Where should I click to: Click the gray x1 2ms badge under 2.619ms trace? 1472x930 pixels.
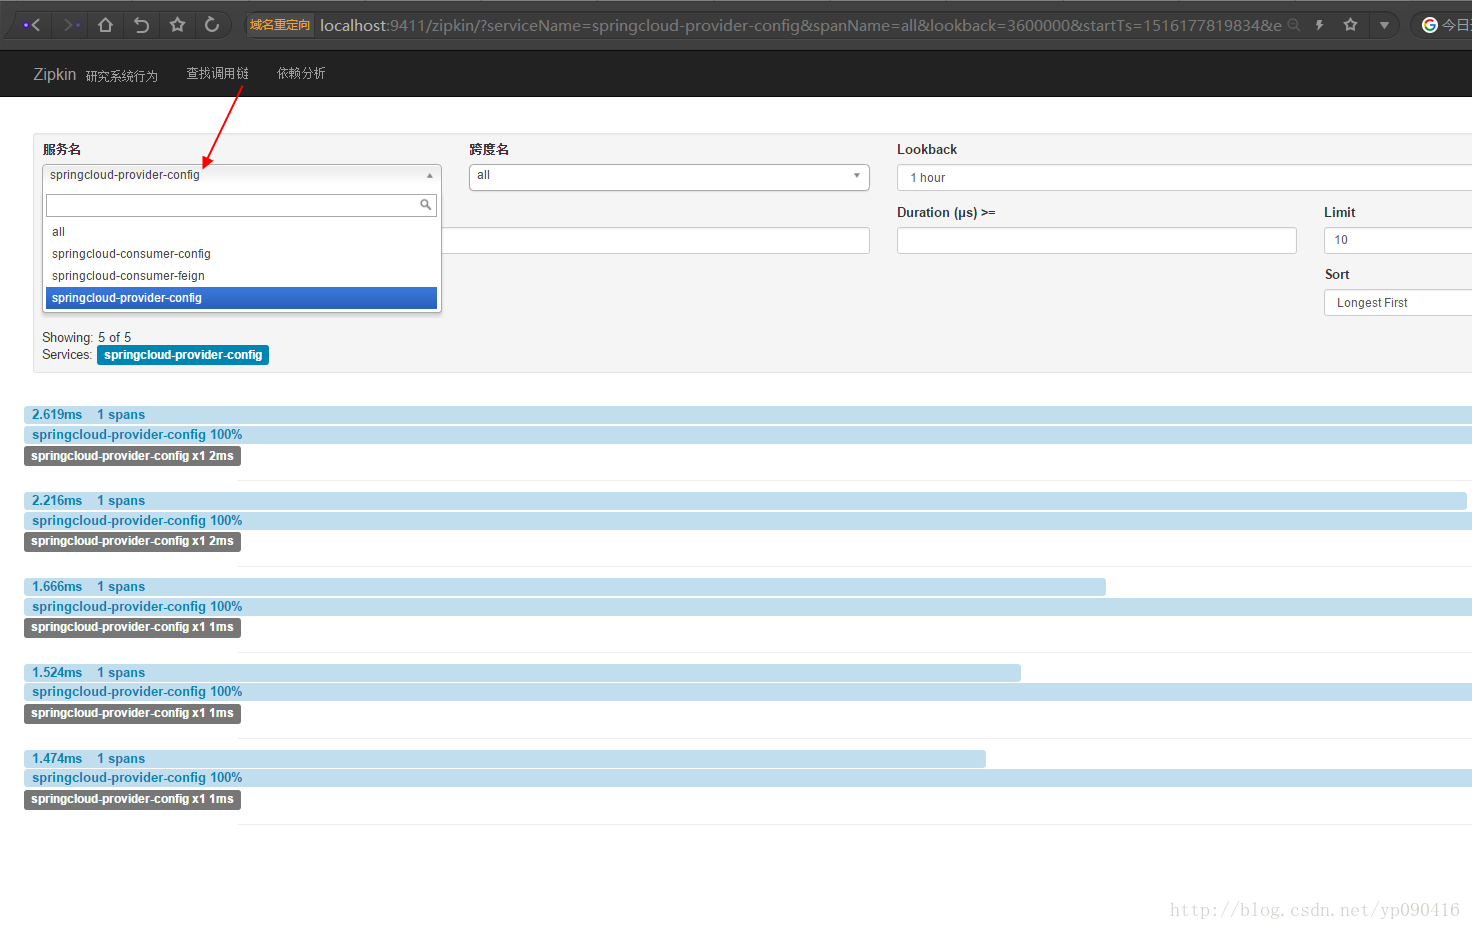132,456
